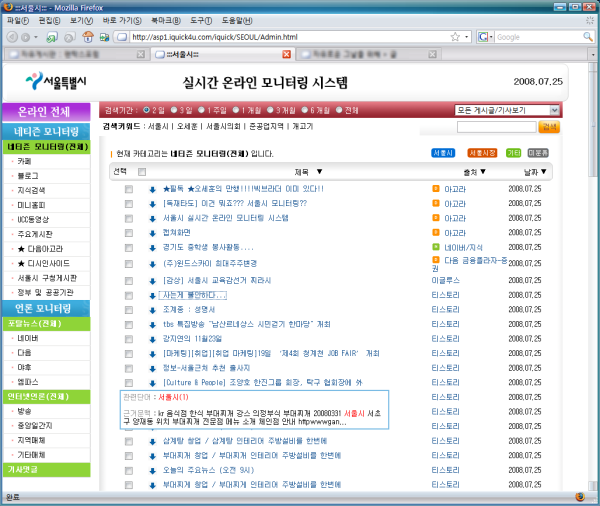Select the 전체 search period radio
The width and height of the screenshot is (600, 506).
click(339, 110)
